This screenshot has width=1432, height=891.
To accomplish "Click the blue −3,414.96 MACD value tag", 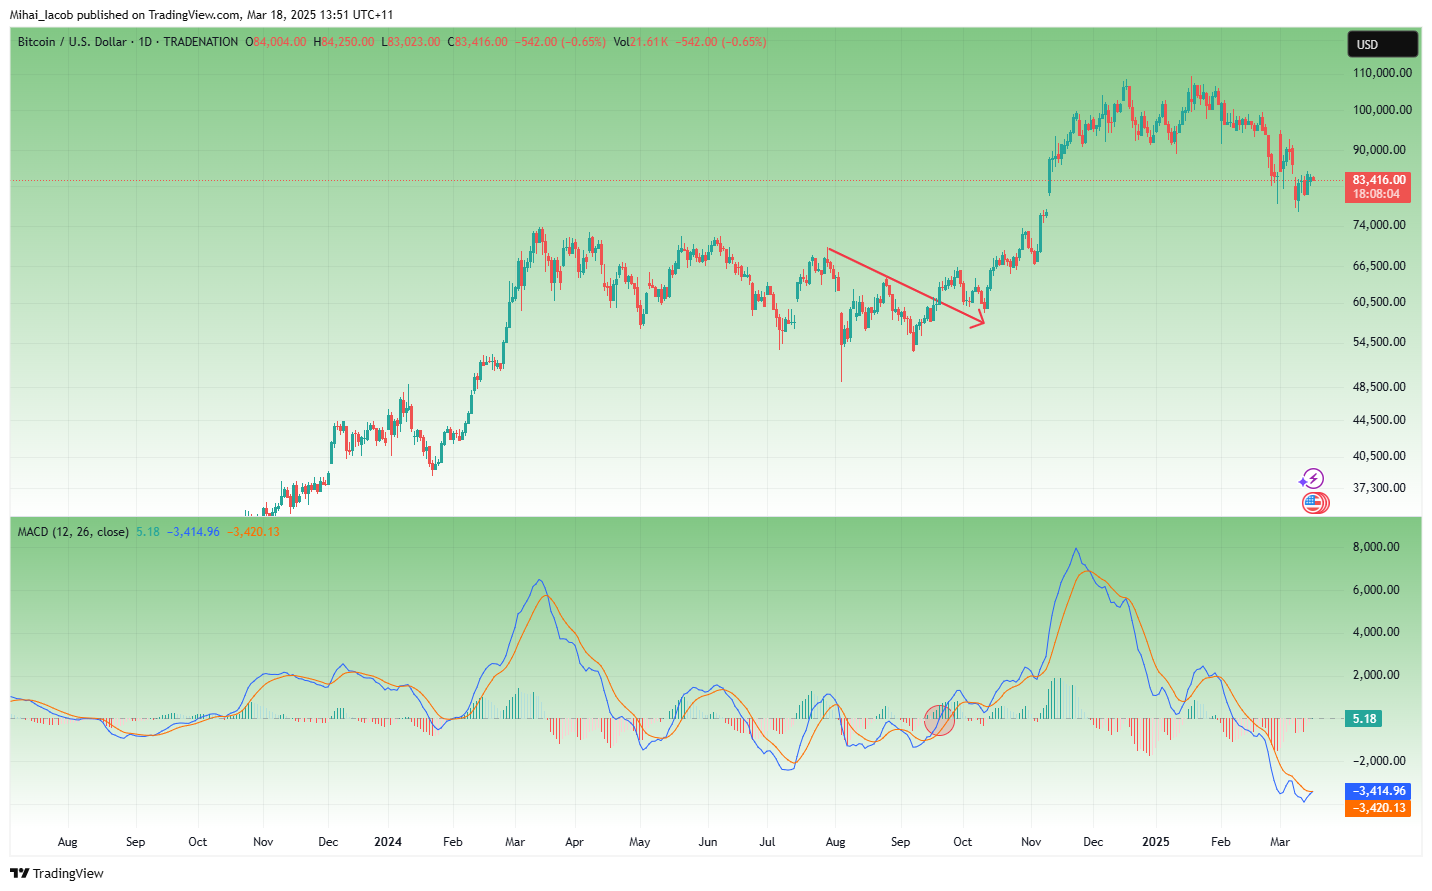I will tap(1379, 791).
